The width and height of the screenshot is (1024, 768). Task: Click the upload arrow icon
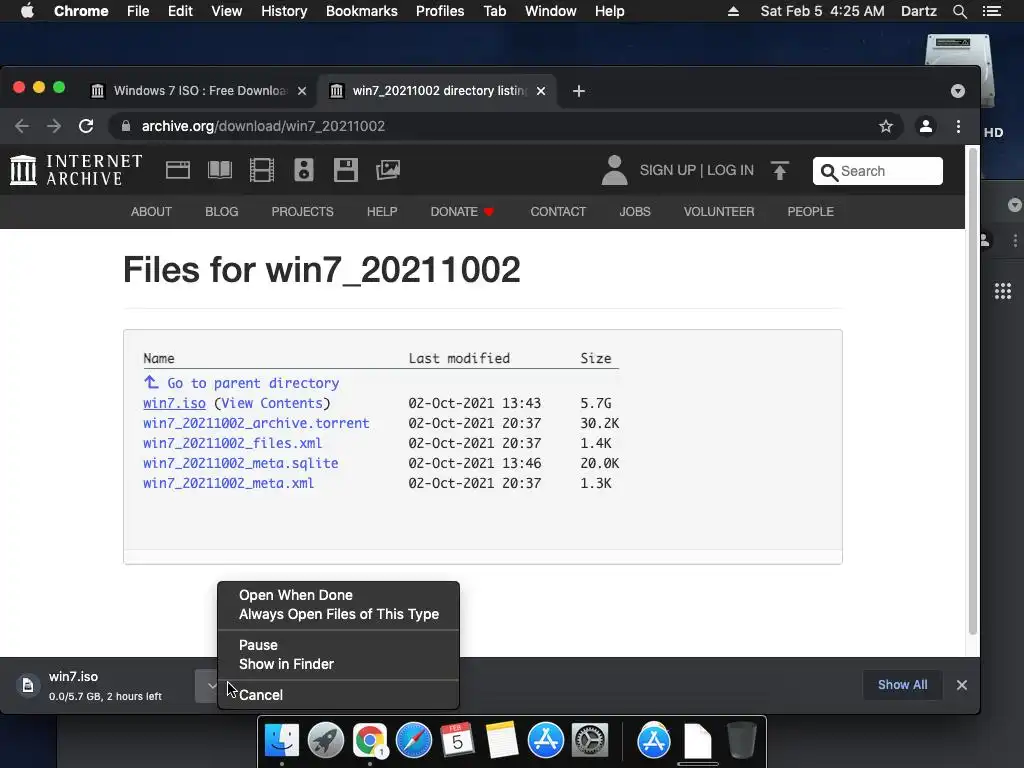[780, 170]
